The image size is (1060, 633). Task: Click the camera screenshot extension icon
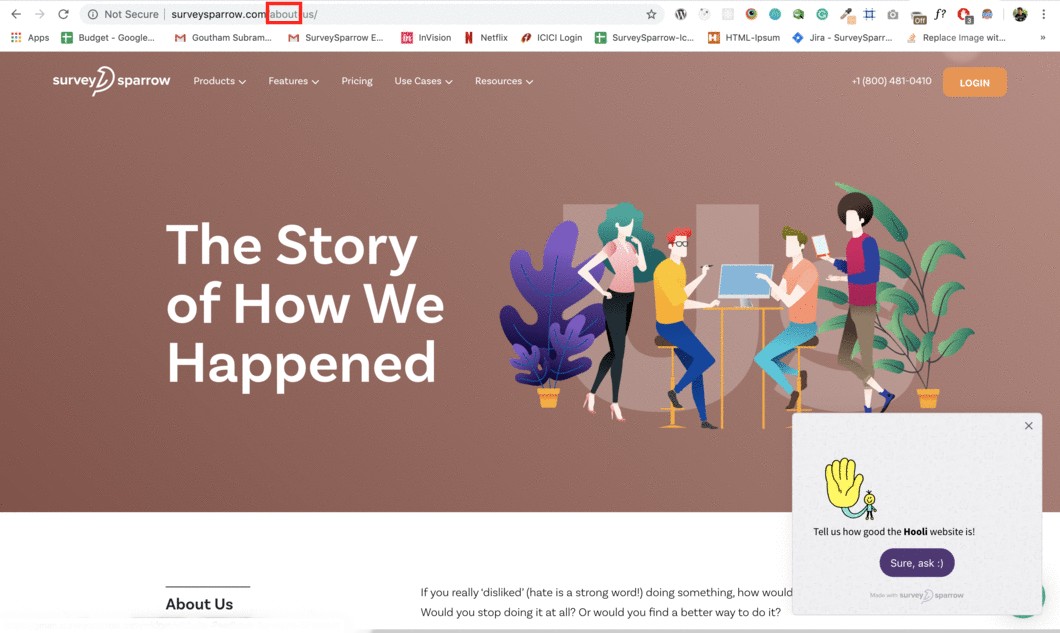tap(893, 14)
